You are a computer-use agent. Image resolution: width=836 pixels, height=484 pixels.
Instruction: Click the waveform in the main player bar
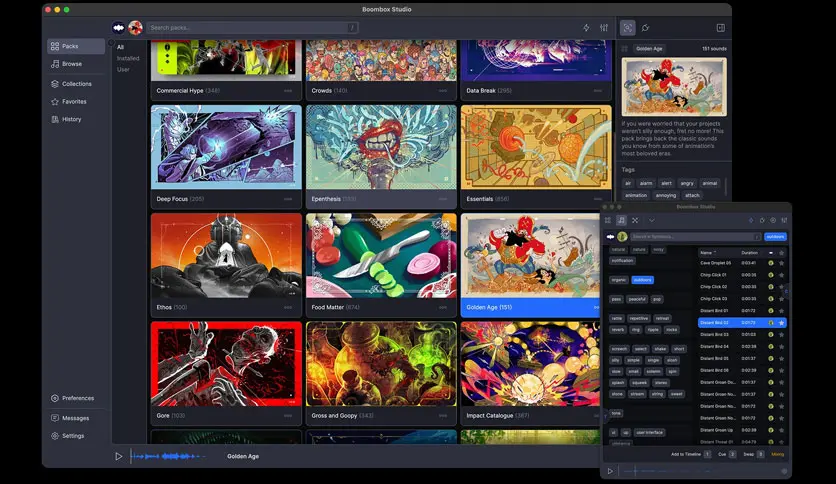[167, 456]
